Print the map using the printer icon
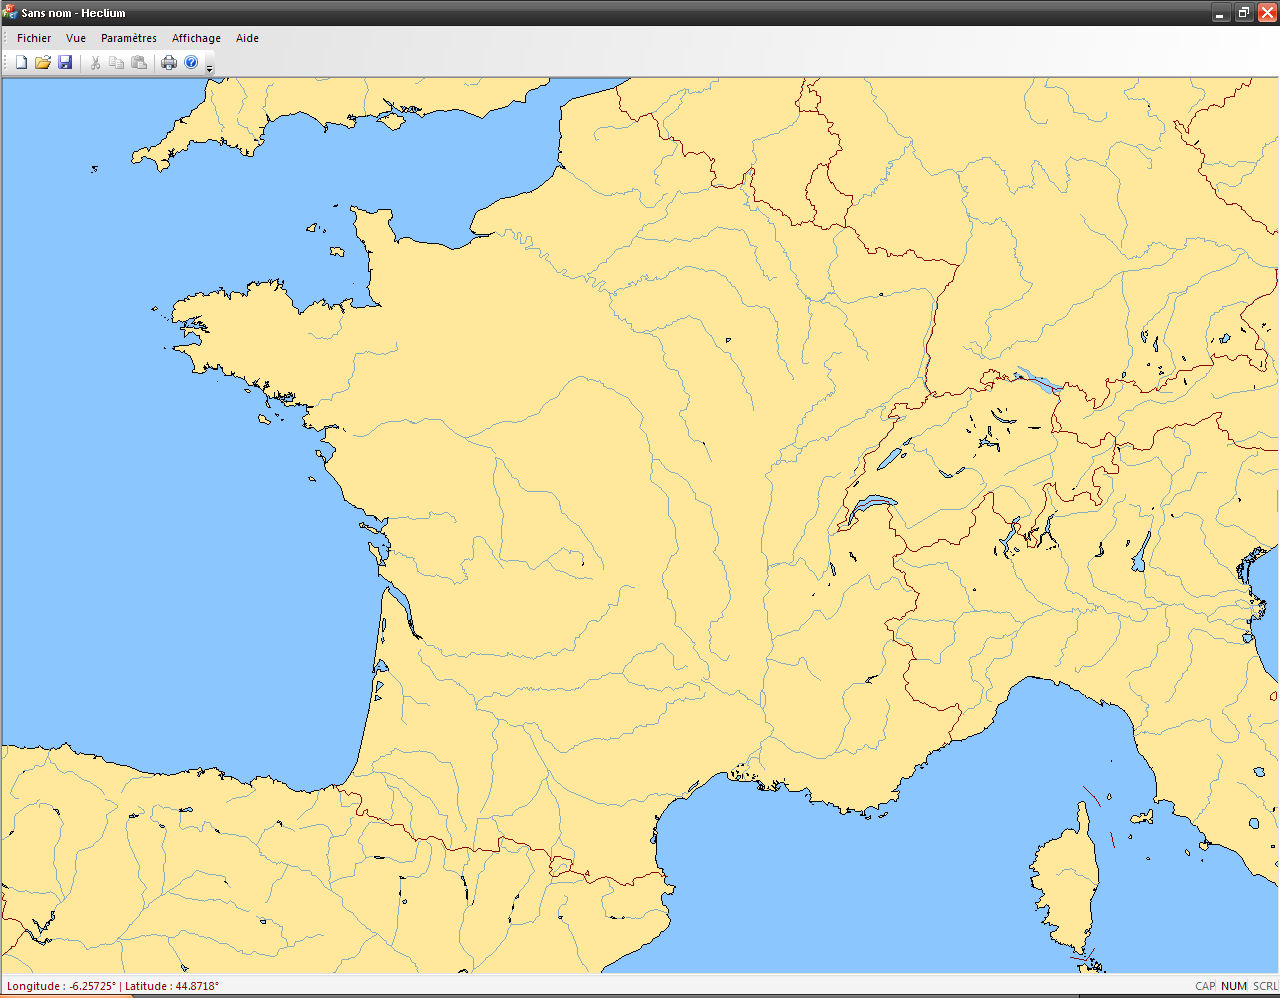The width and height of the screenshot is (1280, 998). tap(169, 63)
